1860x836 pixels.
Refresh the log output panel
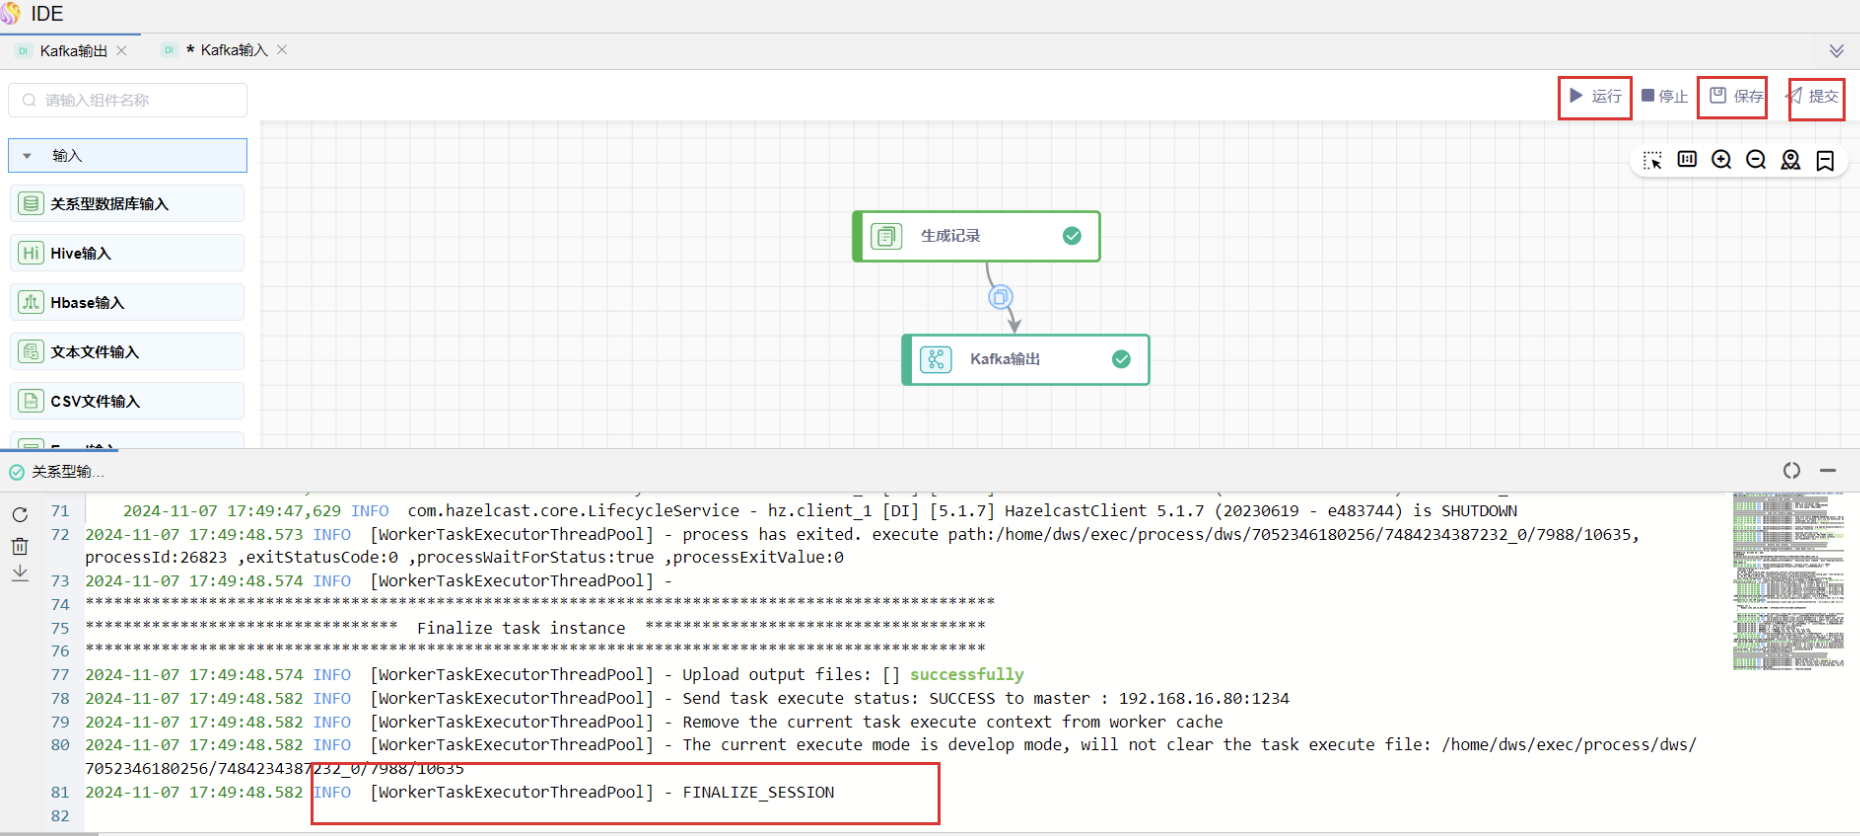coord(20,515)
